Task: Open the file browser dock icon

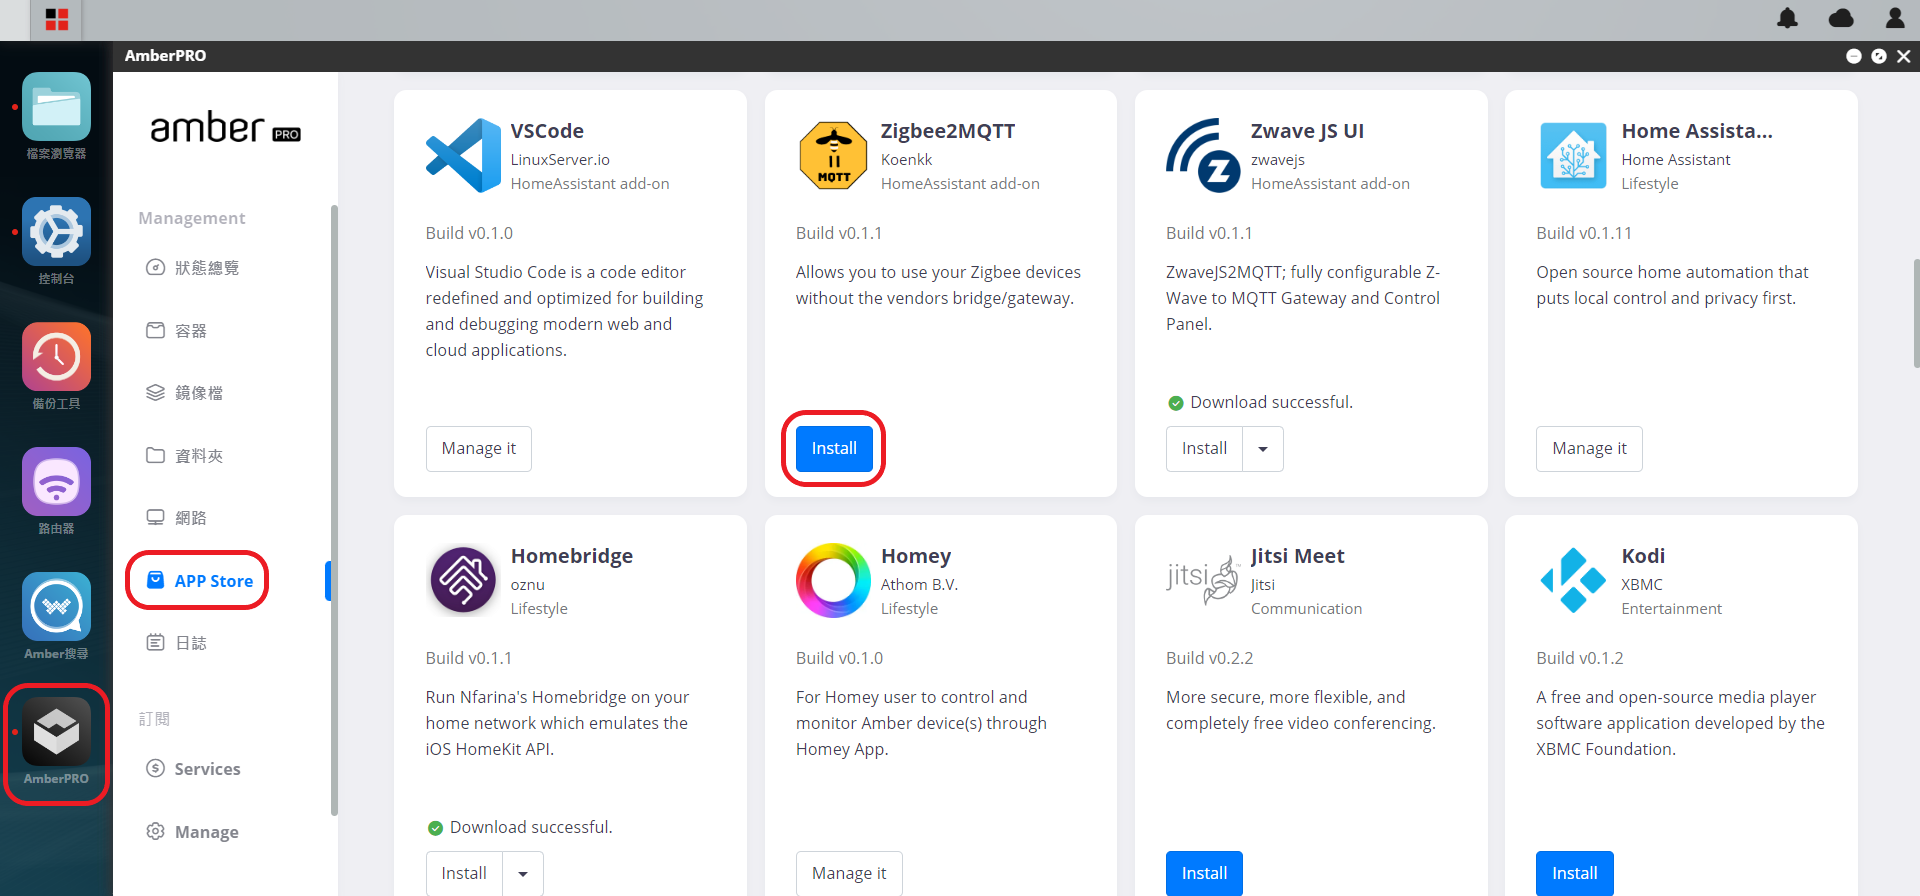Action: tap(56, 107)
